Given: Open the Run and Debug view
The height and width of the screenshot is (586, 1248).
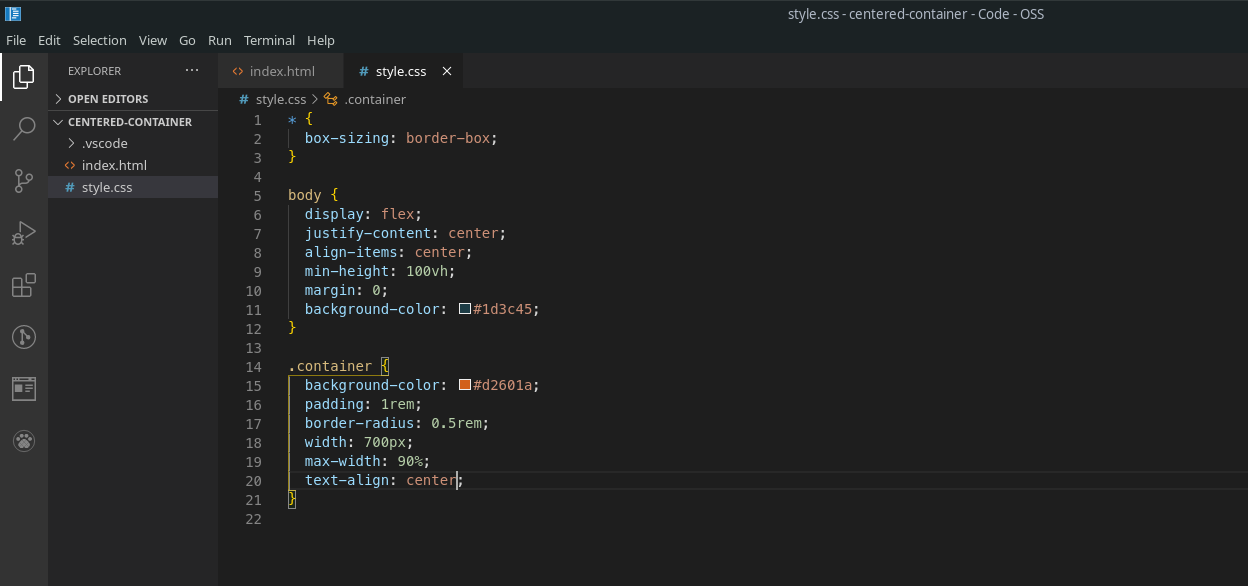Looking at the screenshot, I should pos(23,233).
